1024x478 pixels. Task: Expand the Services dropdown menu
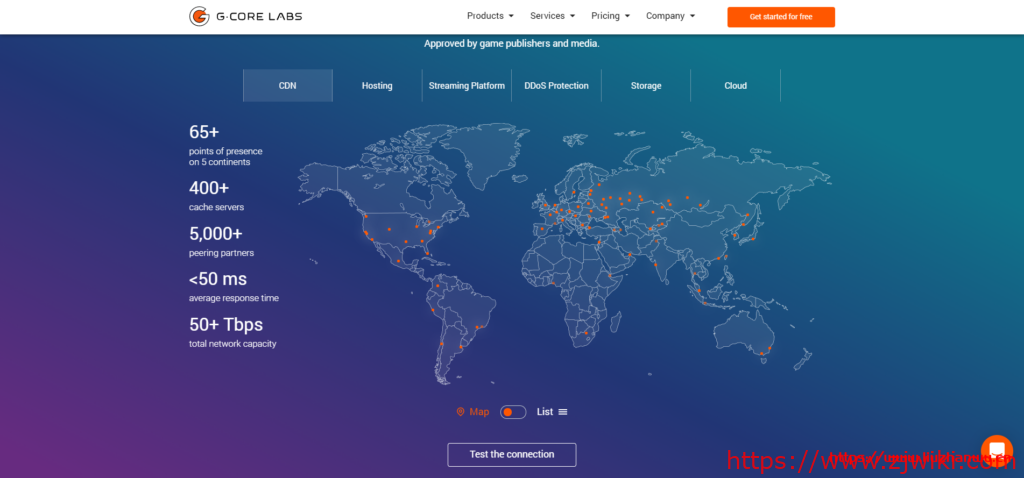point(553,16)
